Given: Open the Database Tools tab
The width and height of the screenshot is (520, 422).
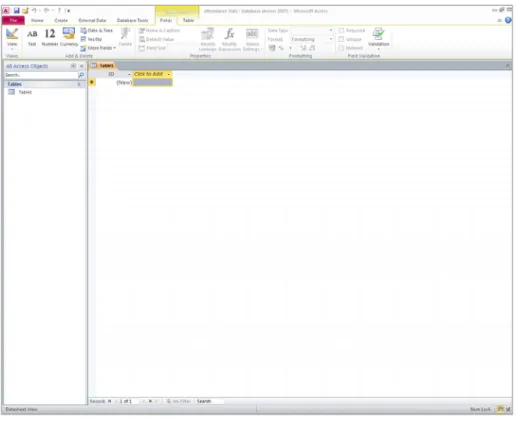Looking at the screenshot, I should [132, 20].
